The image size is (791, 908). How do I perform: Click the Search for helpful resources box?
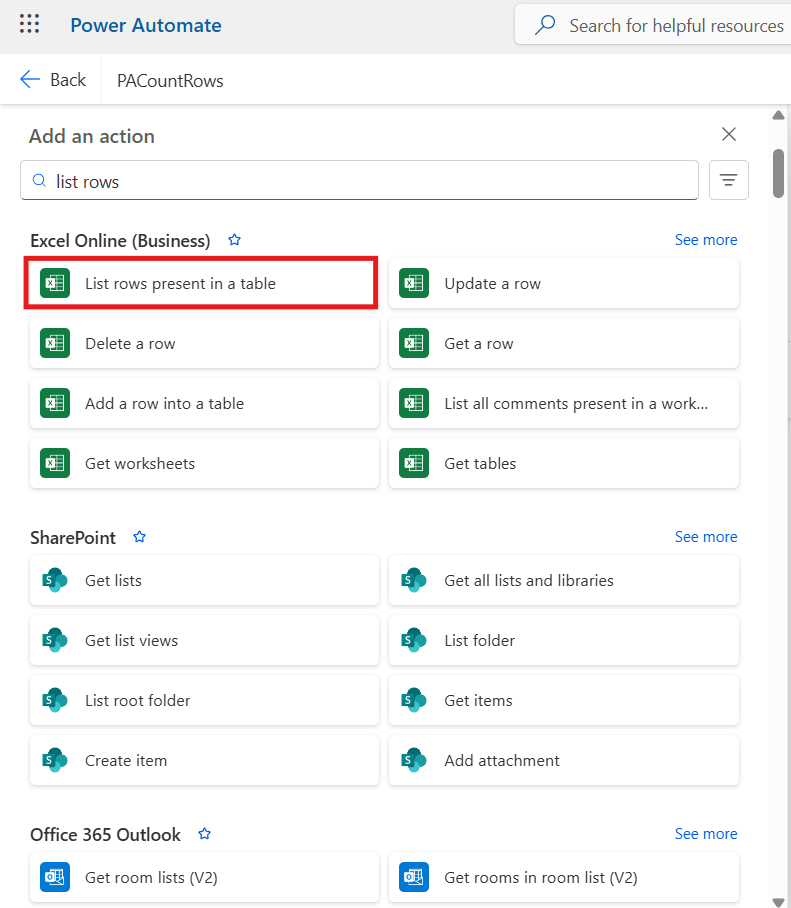(x=660, y=25)
